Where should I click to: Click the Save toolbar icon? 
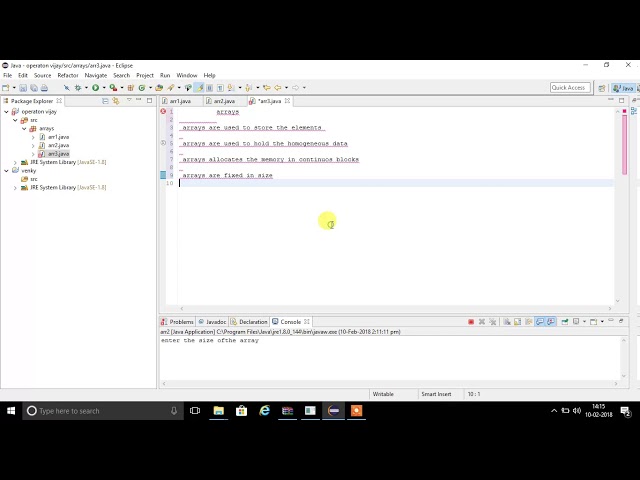pyautogui.click(x=23, y=88)
